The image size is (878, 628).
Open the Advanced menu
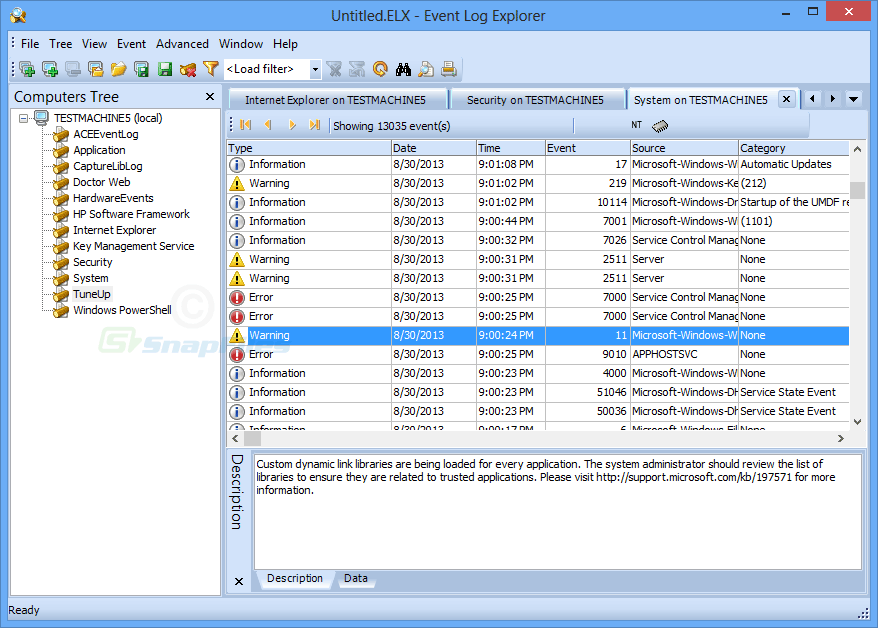coord(182,43)
